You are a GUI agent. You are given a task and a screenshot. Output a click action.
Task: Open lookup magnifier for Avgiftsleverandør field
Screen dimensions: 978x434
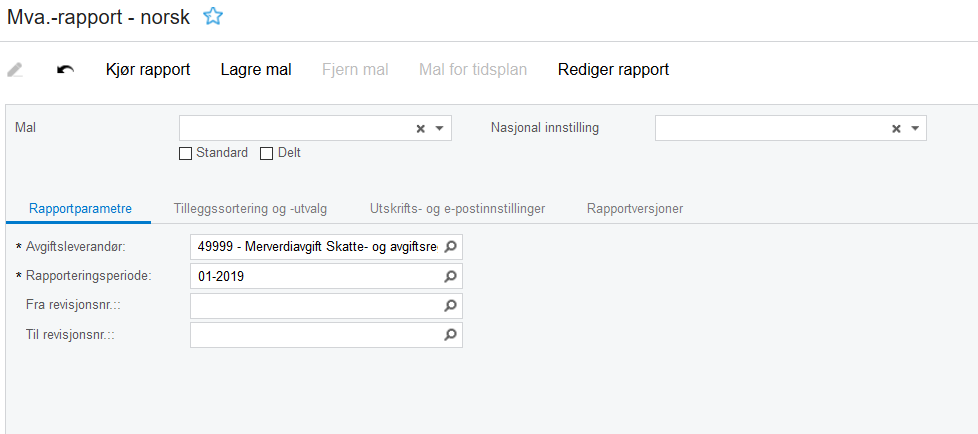pyautogui.click(x=450, y=247)
